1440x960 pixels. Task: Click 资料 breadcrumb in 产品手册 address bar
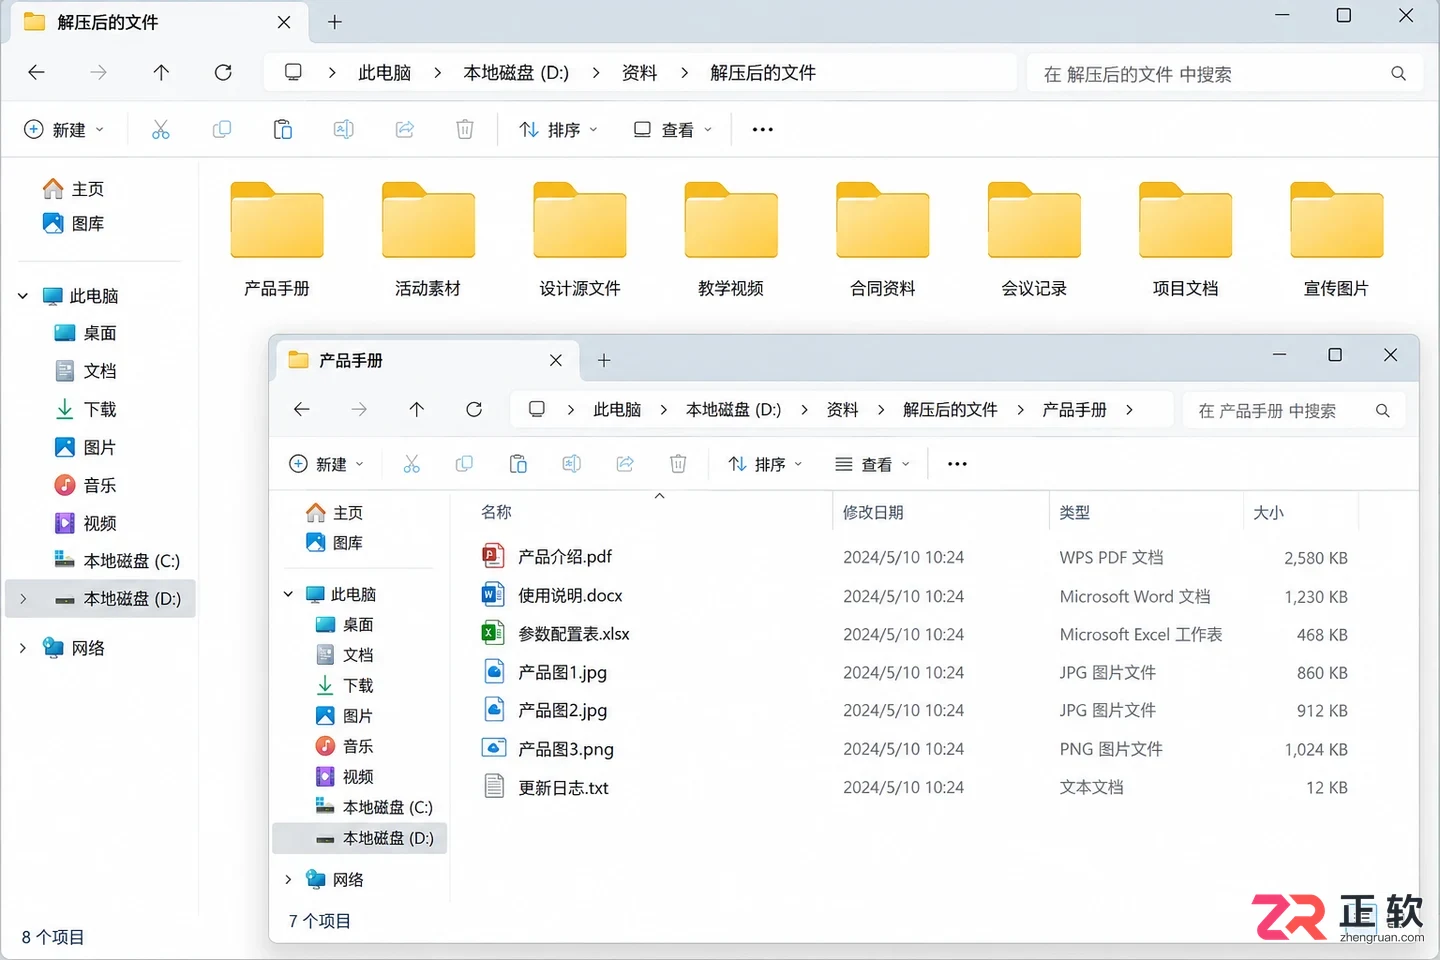click(842, 410)
